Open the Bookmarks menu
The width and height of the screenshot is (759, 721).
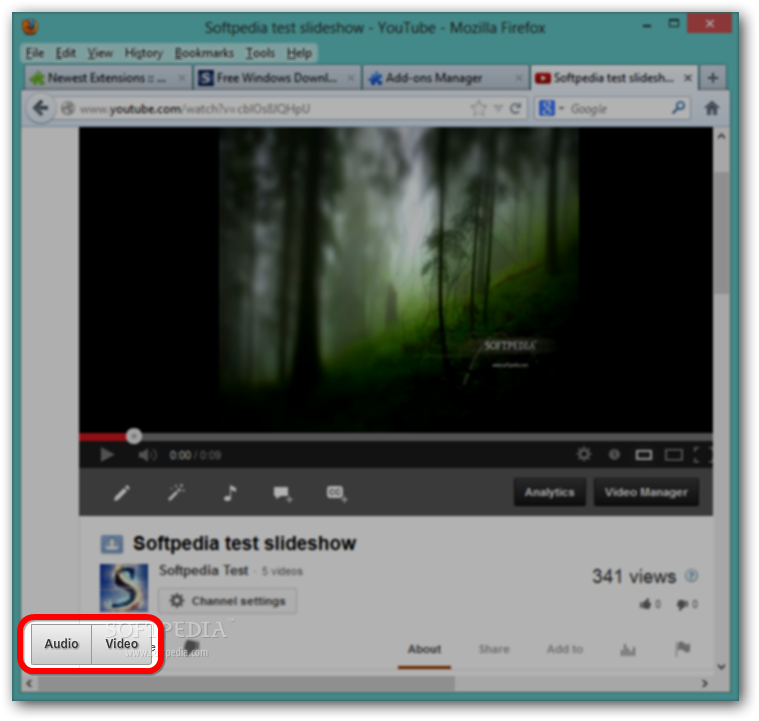pyautogui.click(x=204, y=53)
